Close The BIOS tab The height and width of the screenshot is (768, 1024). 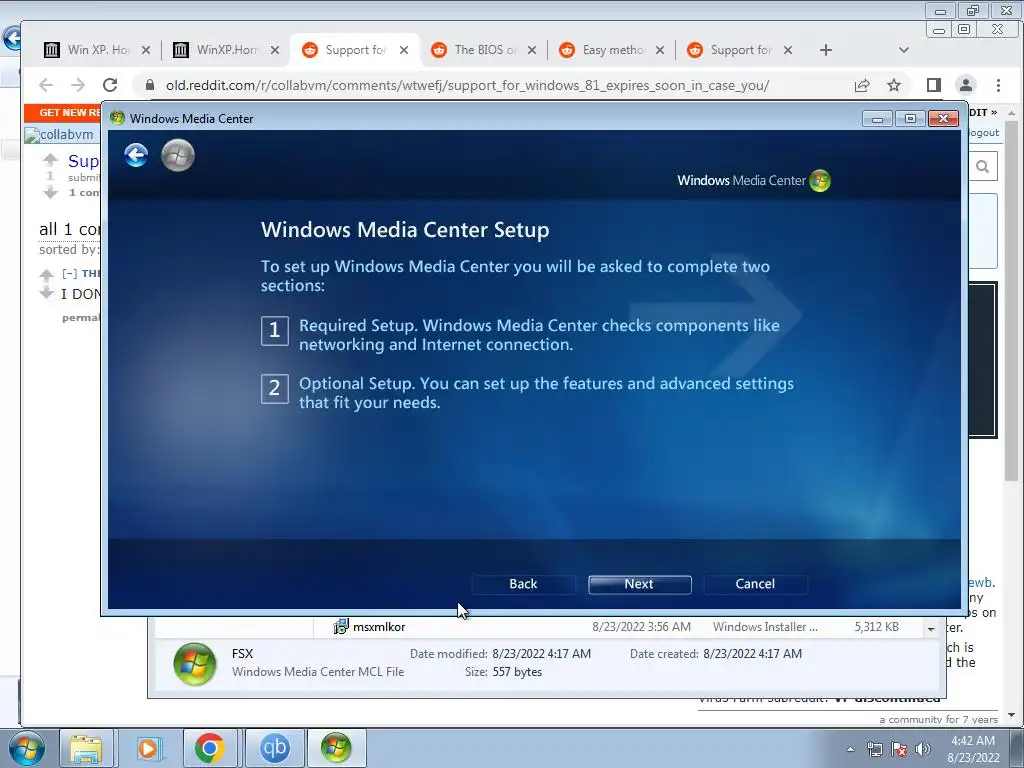(x=532, y=50)
